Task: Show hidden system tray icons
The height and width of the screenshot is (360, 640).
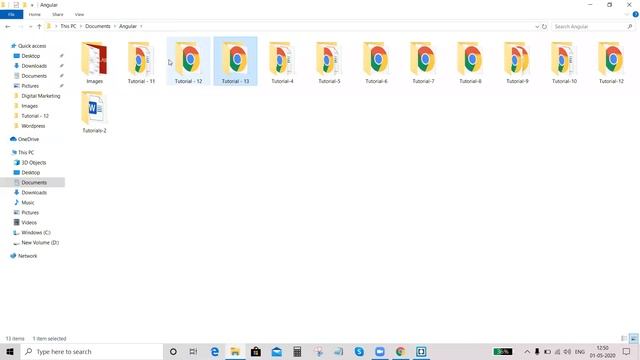Action: click(527, 351)
